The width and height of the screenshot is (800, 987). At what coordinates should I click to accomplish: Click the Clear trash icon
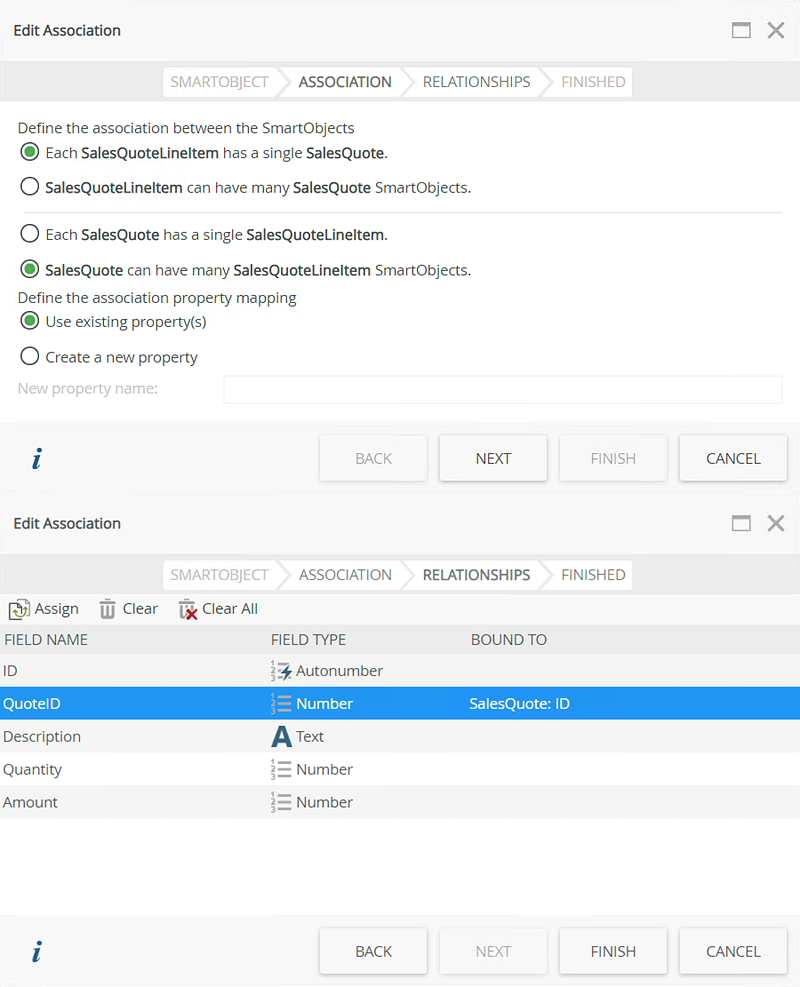[108, 609]
